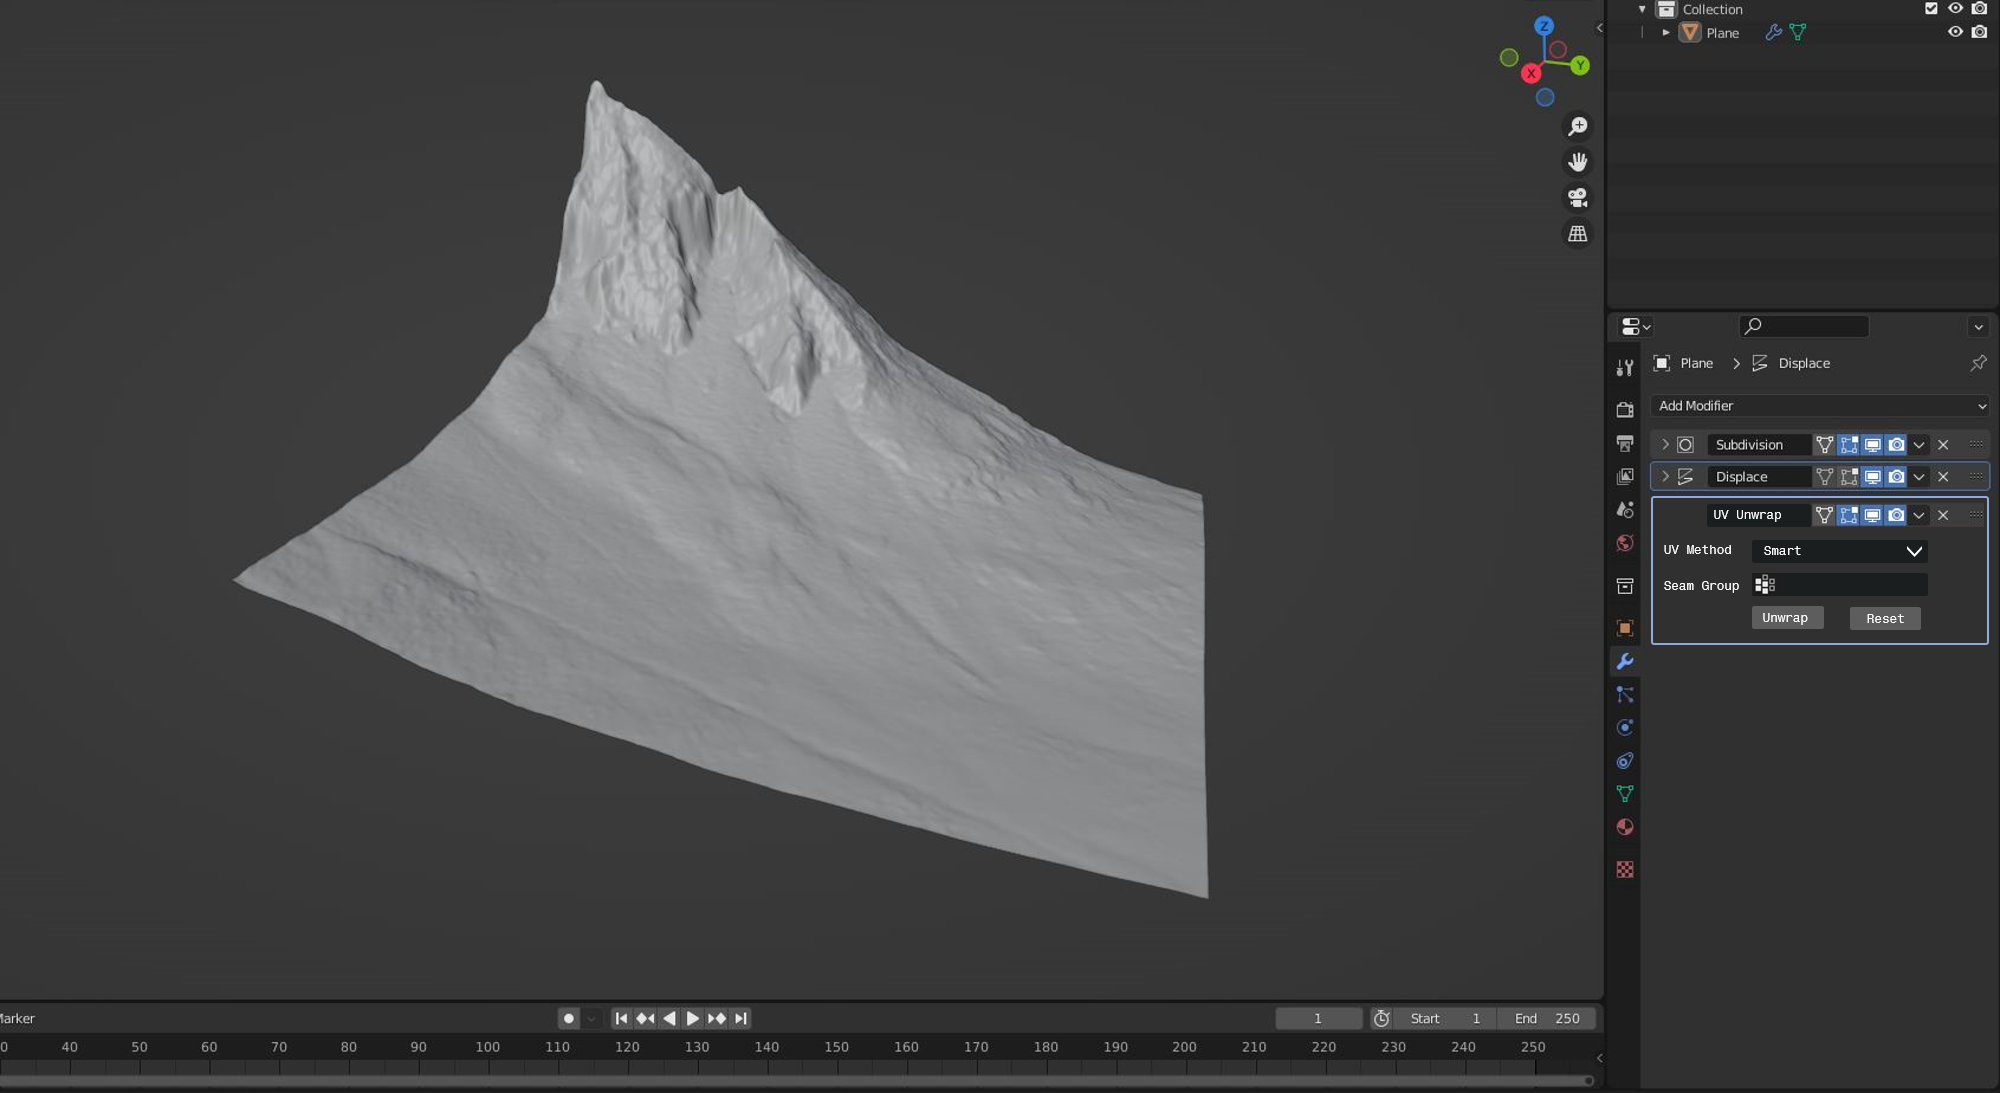Expand the Subdivision modifier panel
Image resolution: width=2000 pixels, height=1093 pixels.
1665,445
